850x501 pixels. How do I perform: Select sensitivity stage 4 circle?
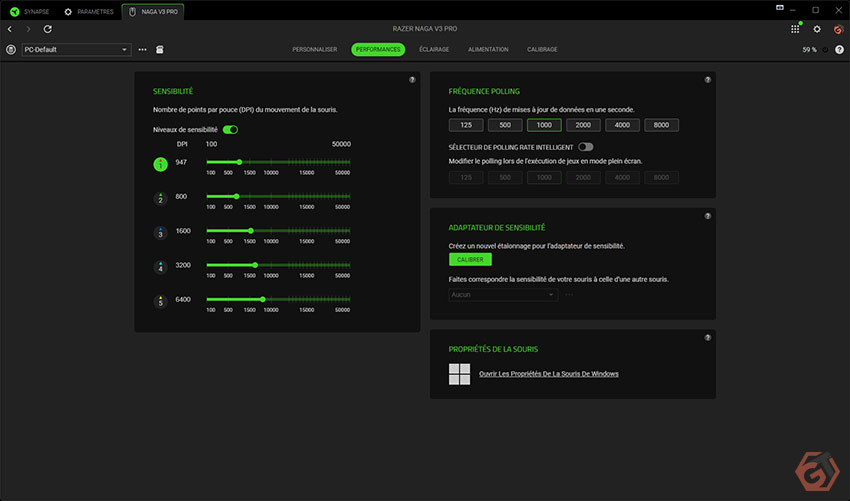(160, 267)
